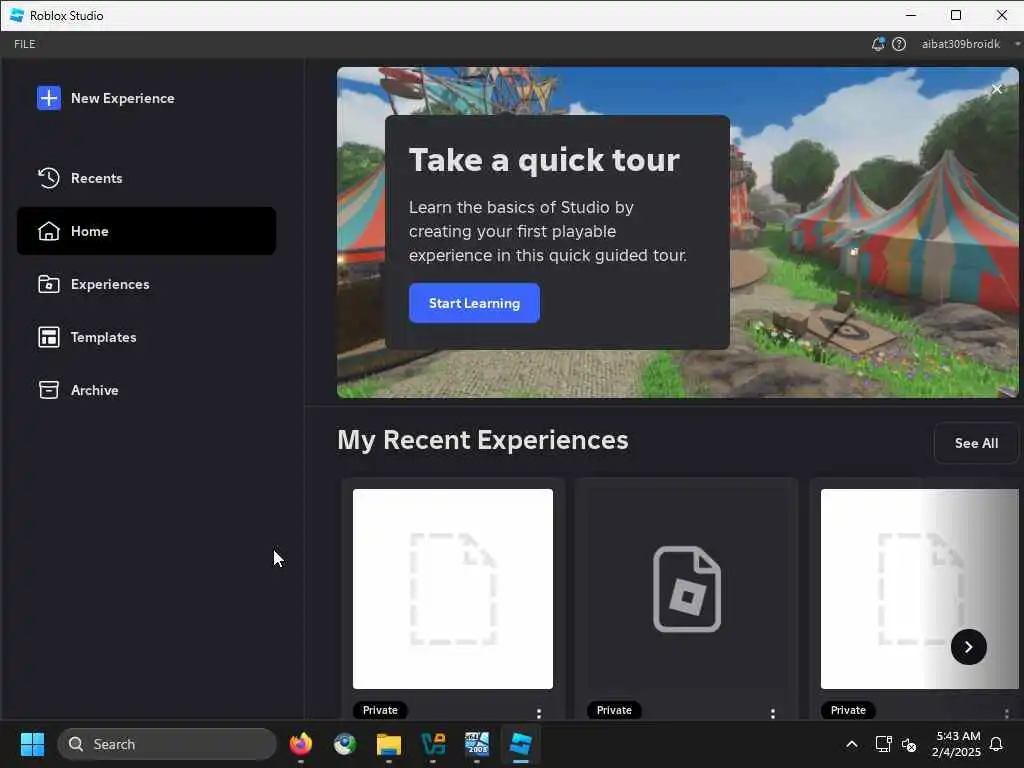
Task: Open the first blank experience thumbnail
Action: (453, 588)
